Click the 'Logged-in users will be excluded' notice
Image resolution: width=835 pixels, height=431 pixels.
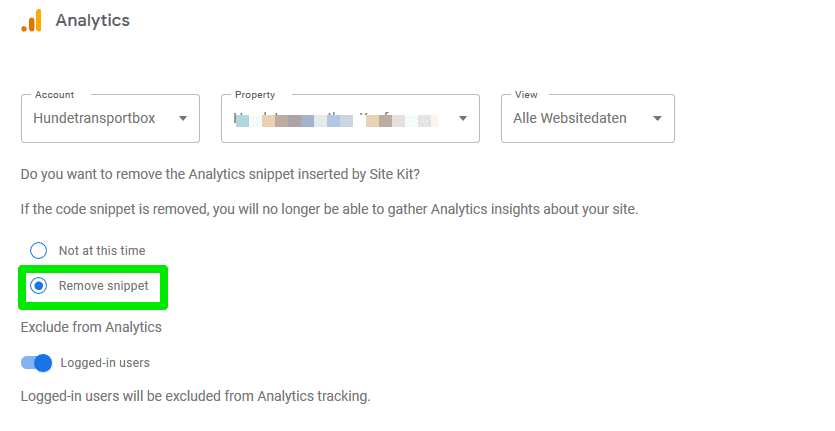pos(195,396)
